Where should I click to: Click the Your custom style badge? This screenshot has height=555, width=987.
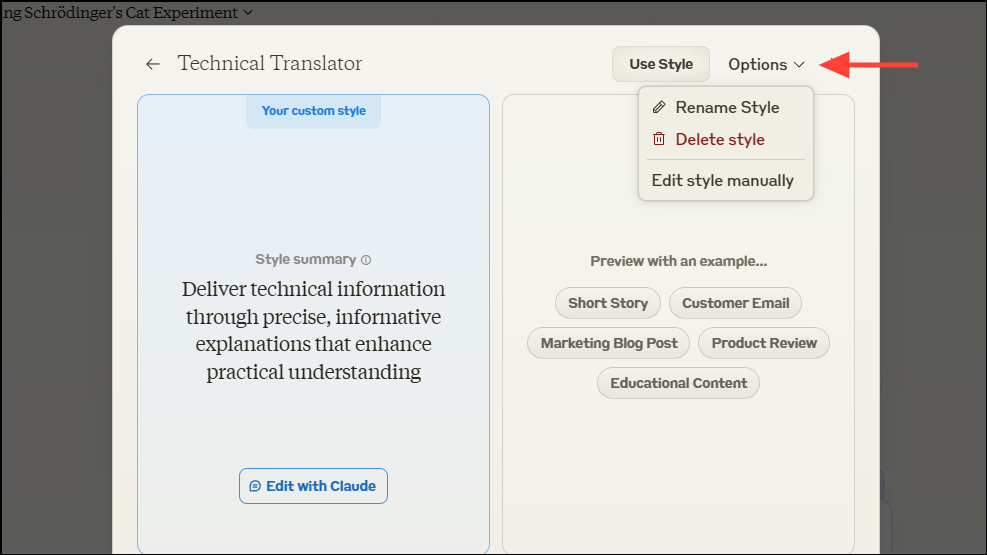coord(314,111)
